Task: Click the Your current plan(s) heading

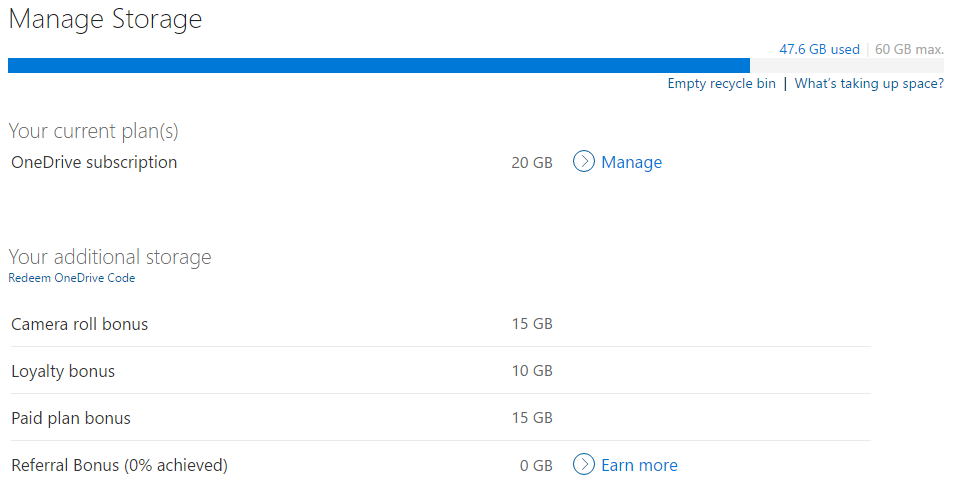Action: click(x=93, y=131)
